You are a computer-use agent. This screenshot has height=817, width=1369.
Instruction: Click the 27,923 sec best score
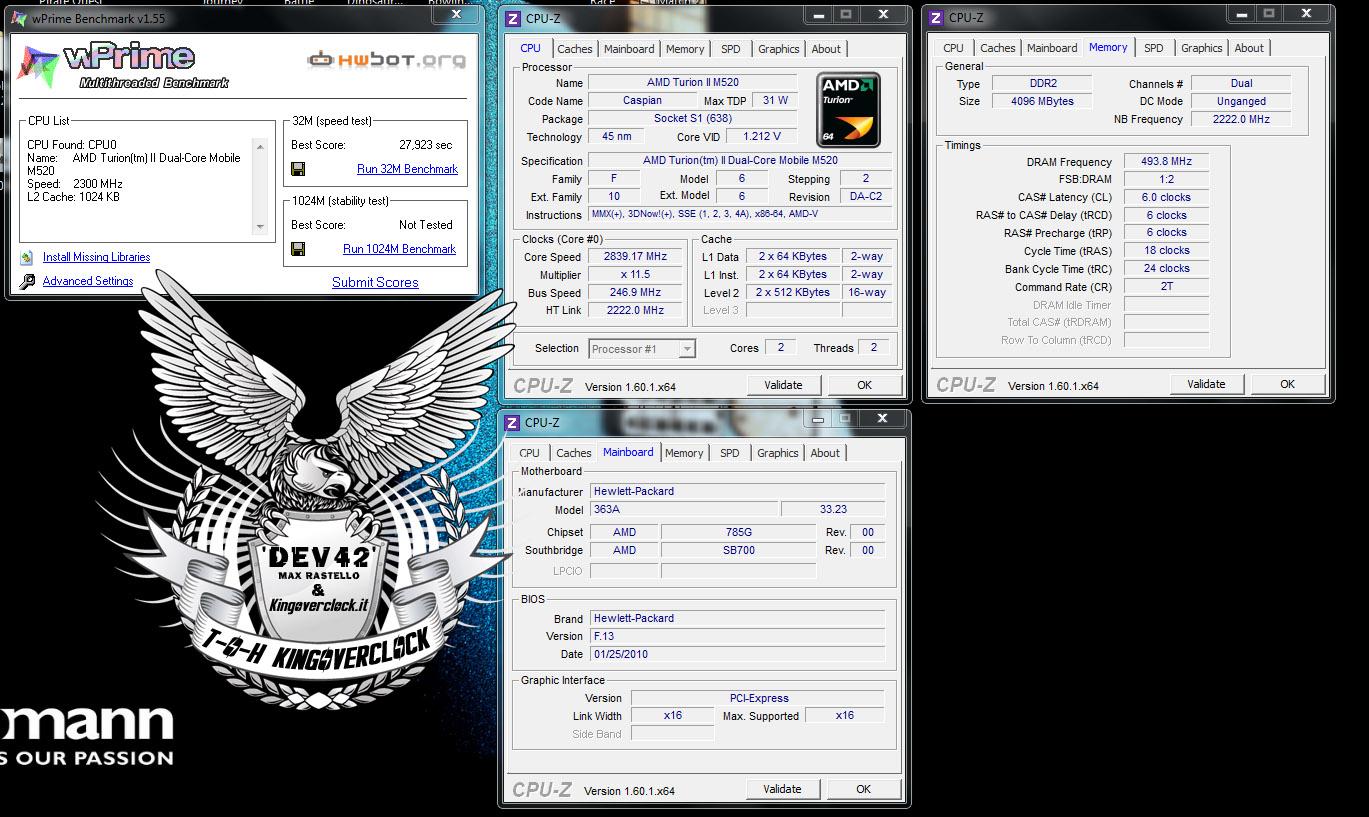click(x=425, y=145)
